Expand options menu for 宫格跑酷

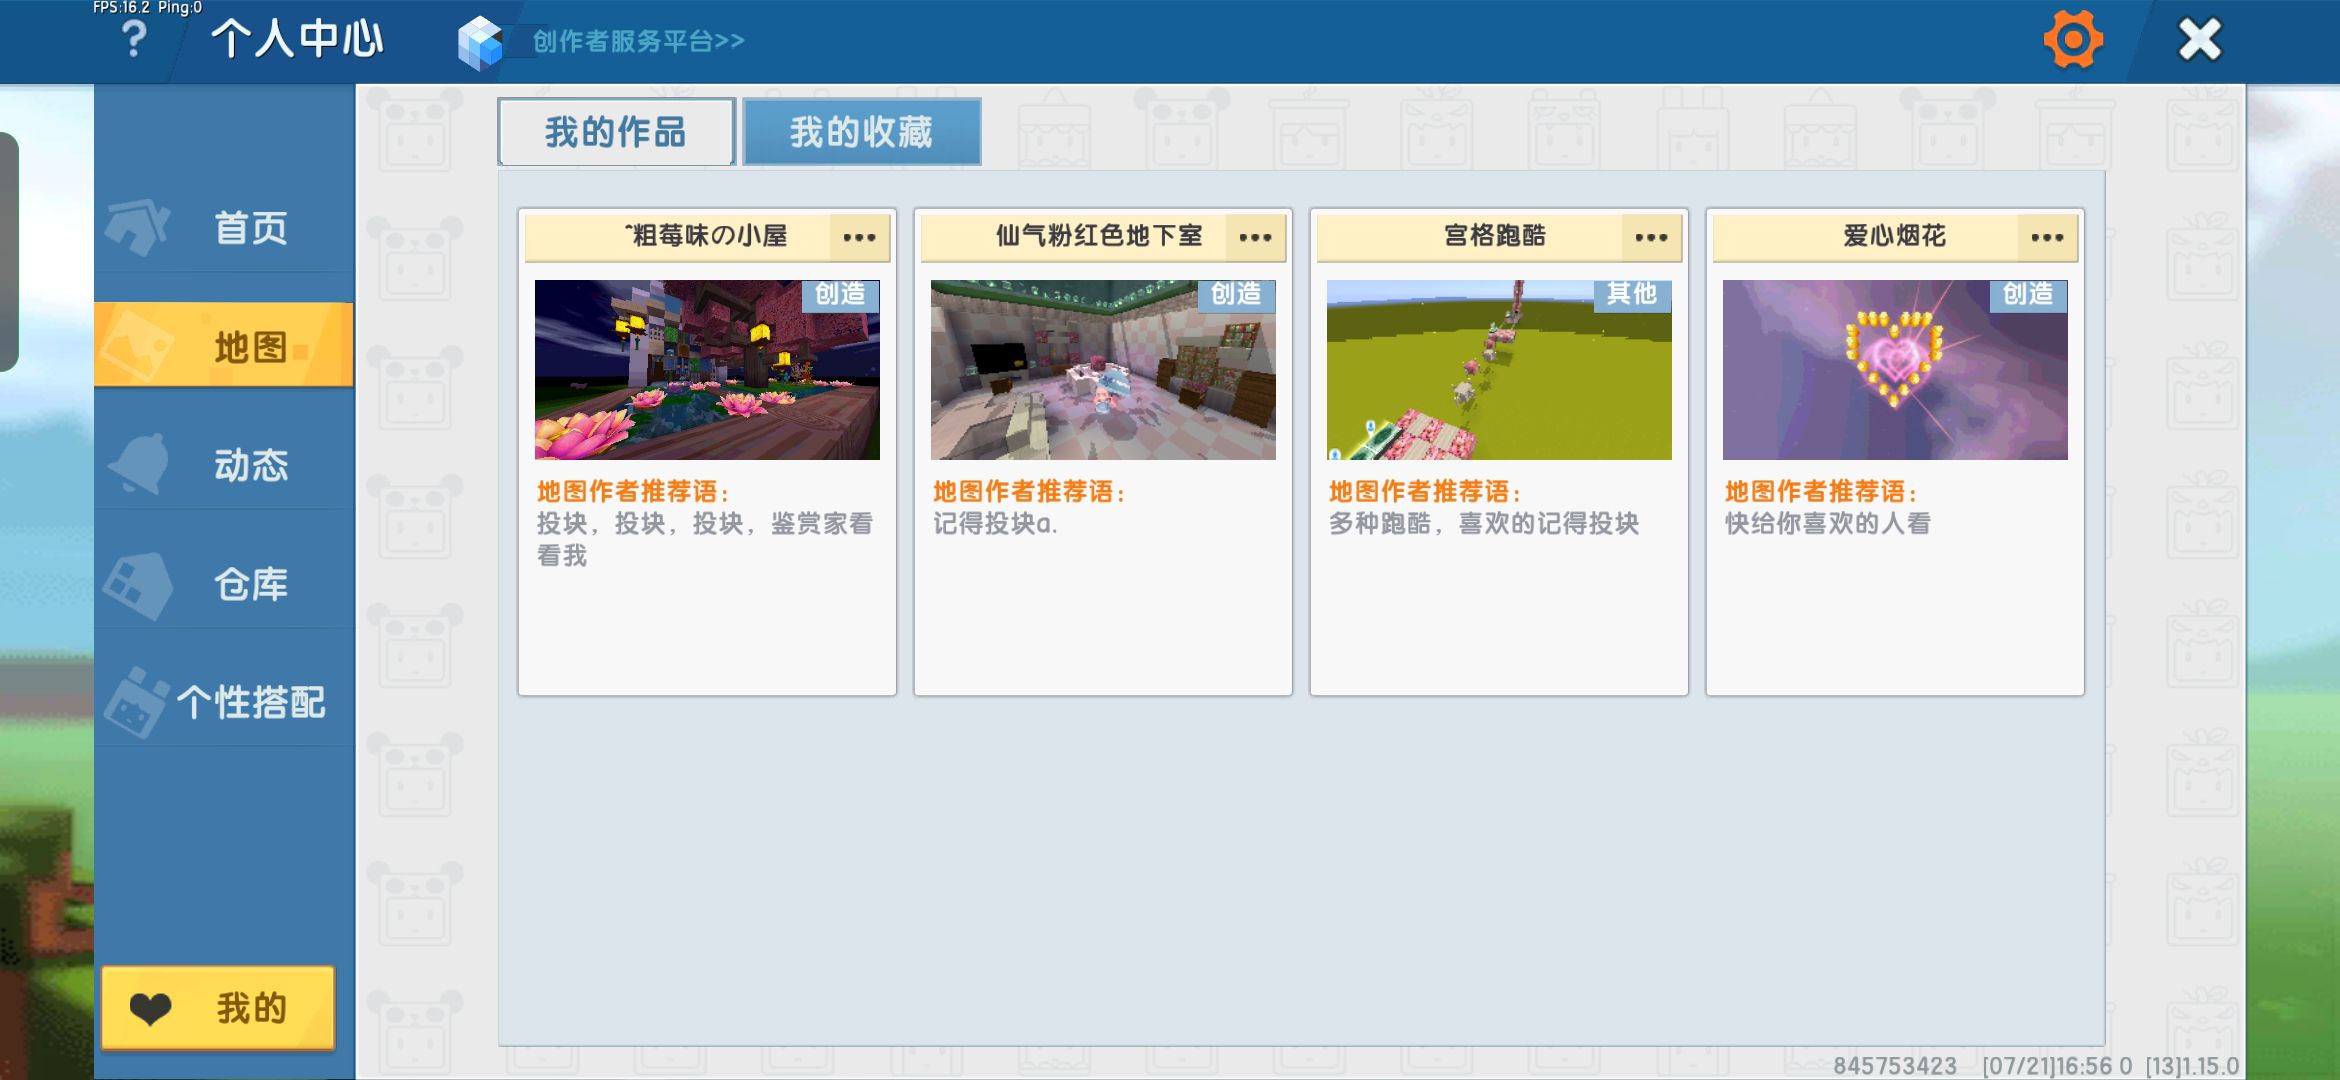[x=1651, y=237]
